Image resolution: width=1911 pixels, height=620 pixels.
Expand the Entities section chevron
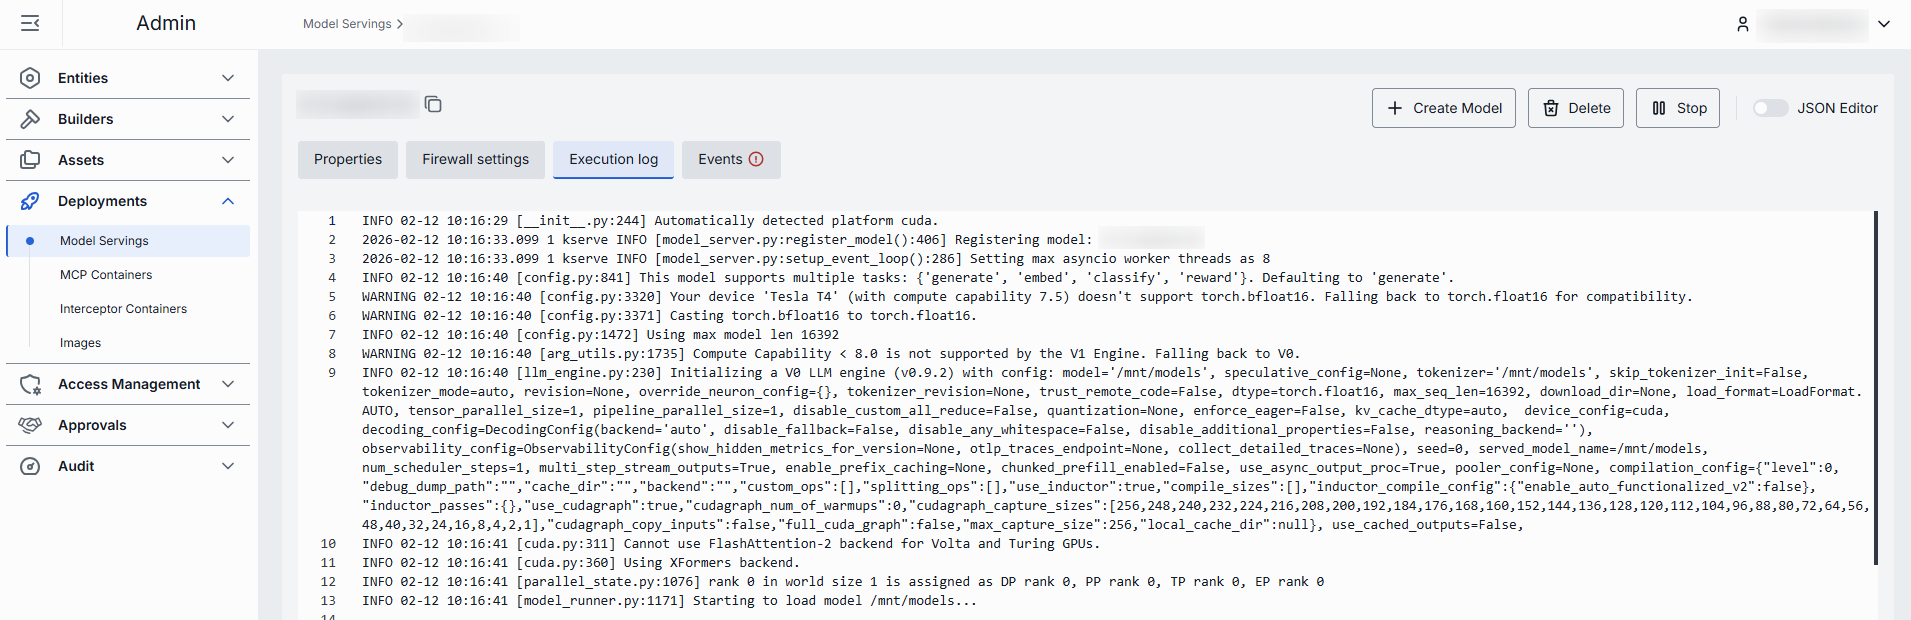pos(228,78)
